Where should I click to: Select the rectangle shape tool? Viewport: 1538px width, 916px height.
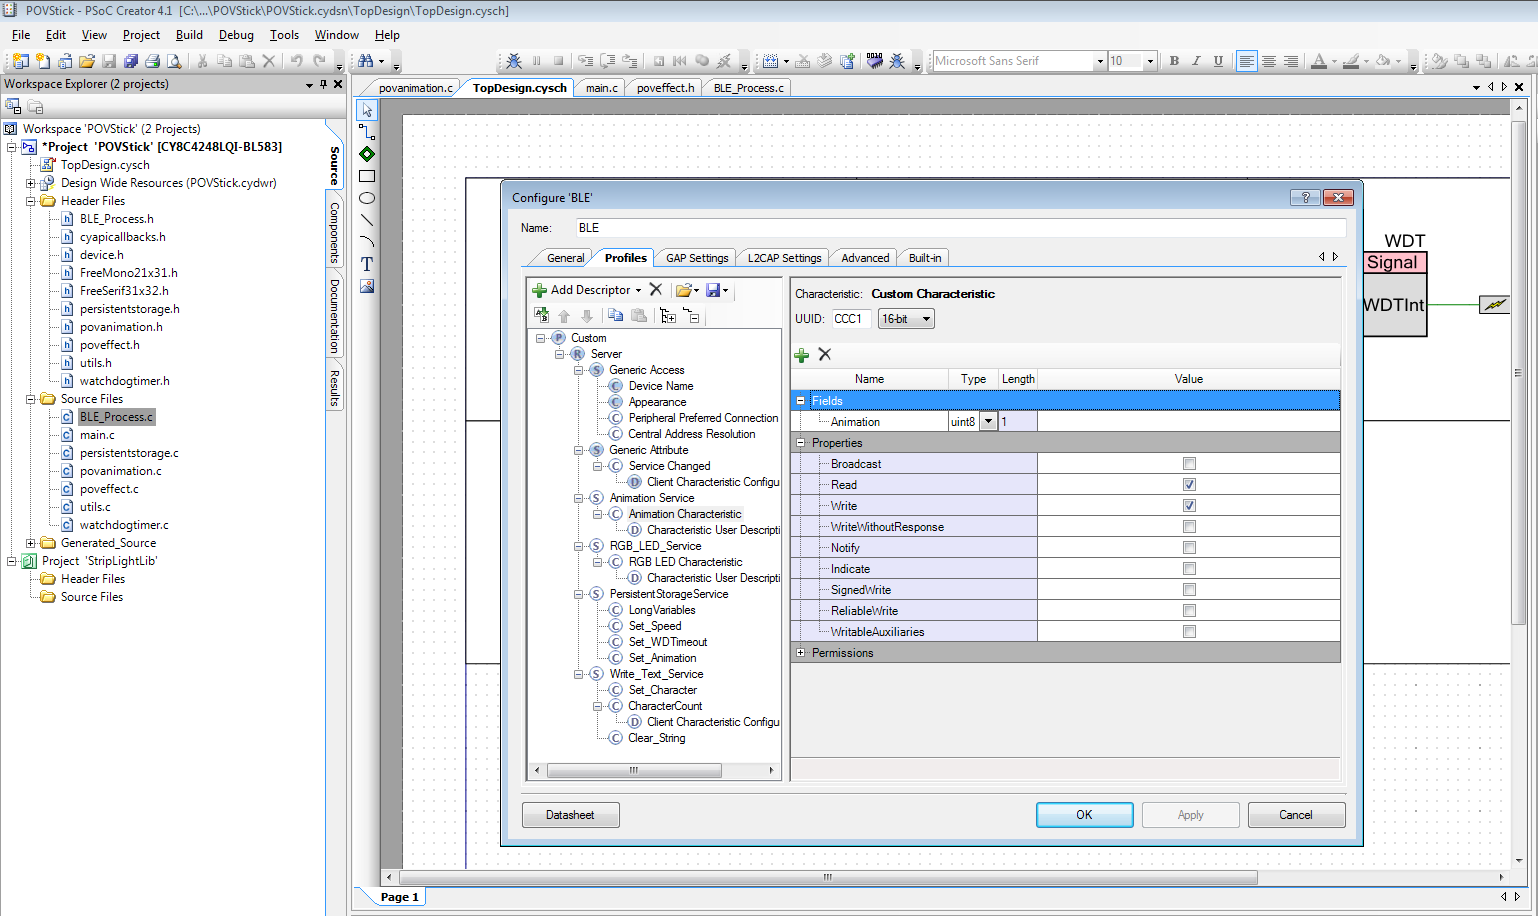pos(367,176)
